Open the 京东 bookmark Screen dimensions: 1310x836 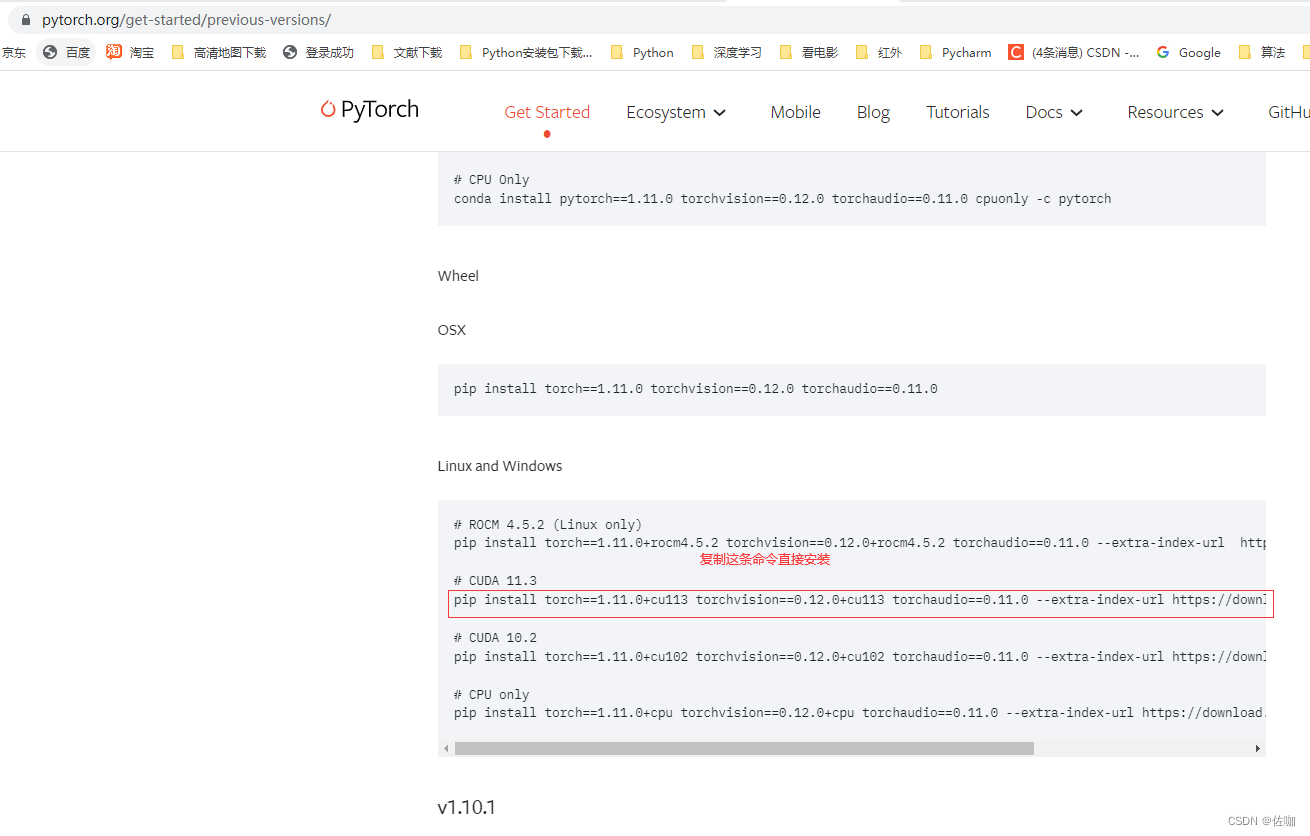[x=14, y=52]
